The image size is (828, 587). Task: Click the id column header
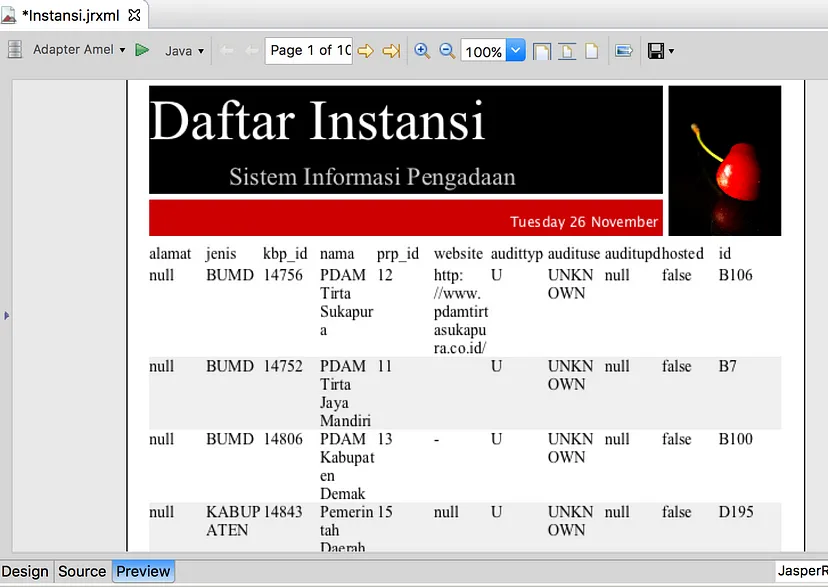coord(725,254)
